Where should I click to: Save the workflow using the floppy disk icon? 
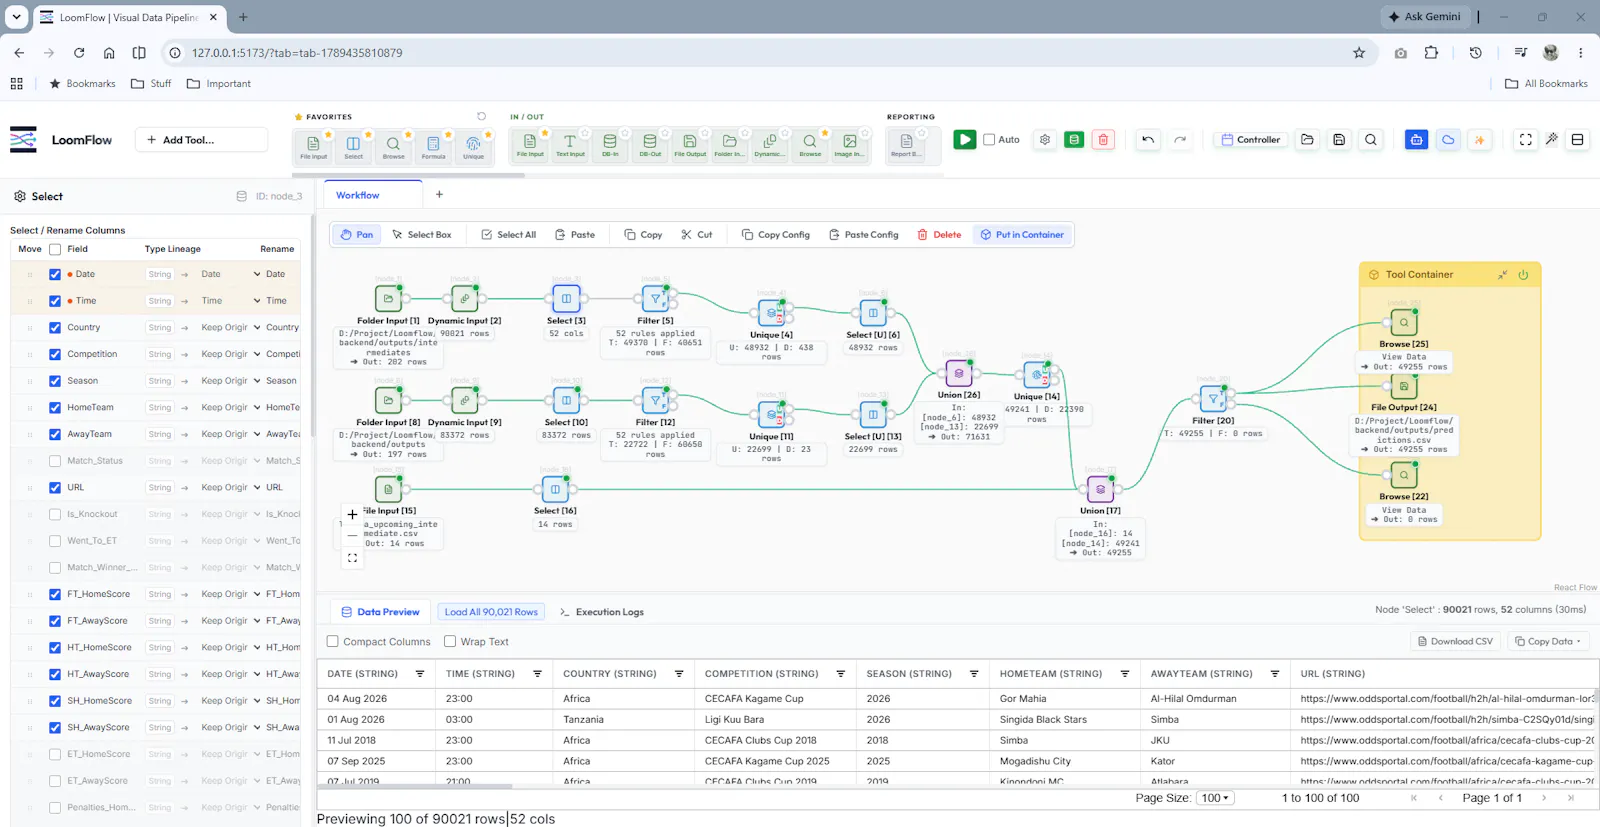pos(1339,140)
